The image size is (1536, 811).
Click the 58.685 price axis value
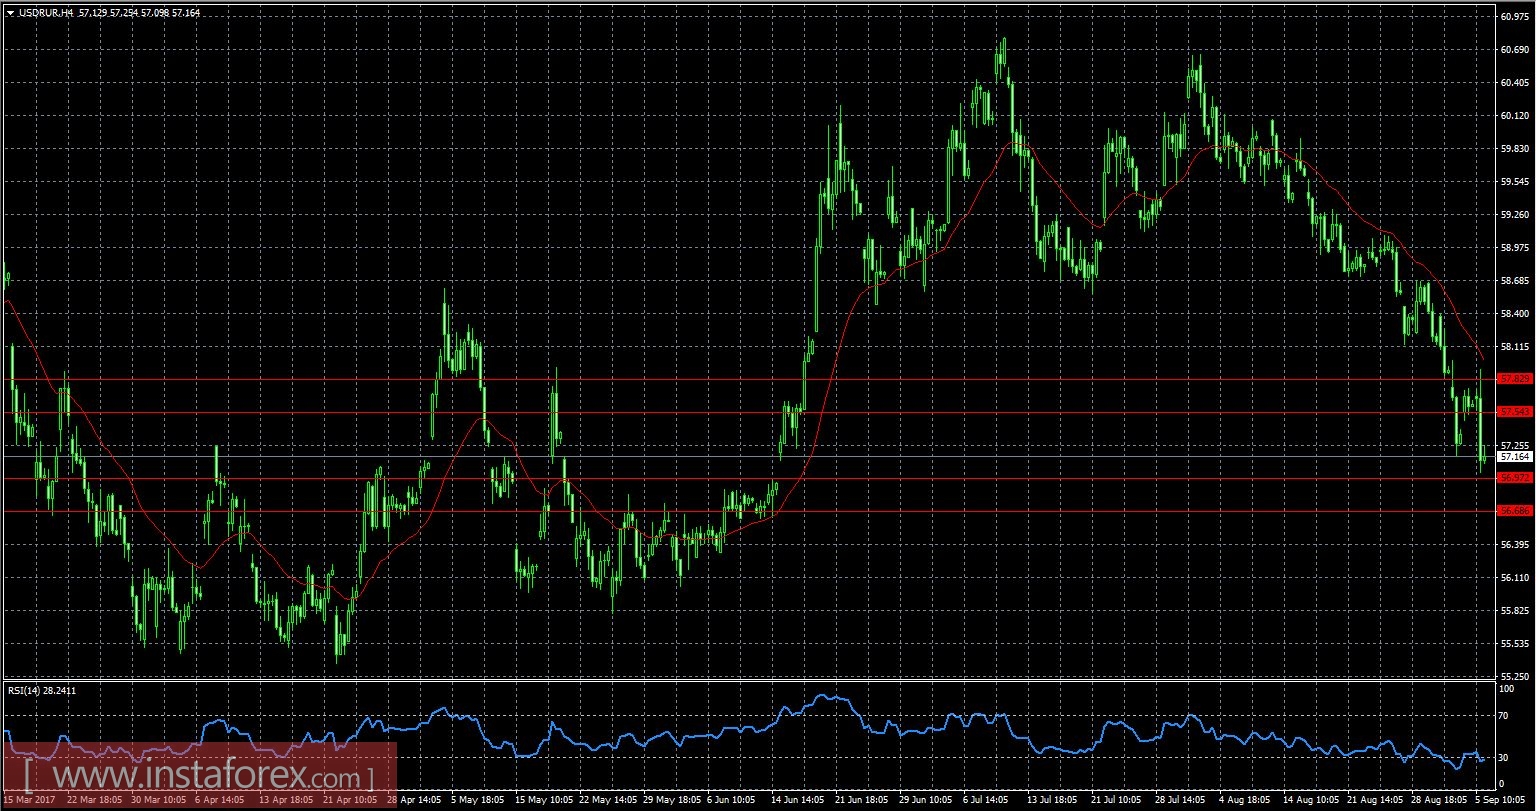[1515, 281]
